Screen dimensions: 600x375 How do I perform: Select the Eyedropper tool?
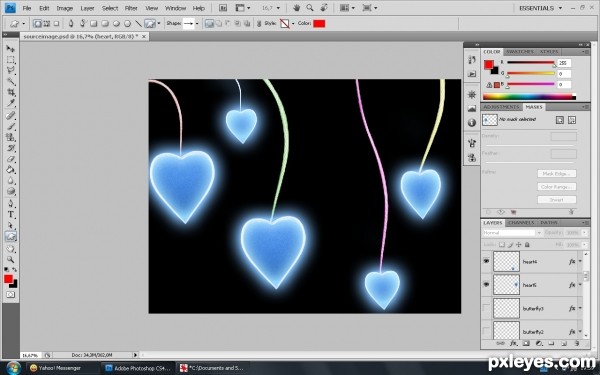coord(10,103)
